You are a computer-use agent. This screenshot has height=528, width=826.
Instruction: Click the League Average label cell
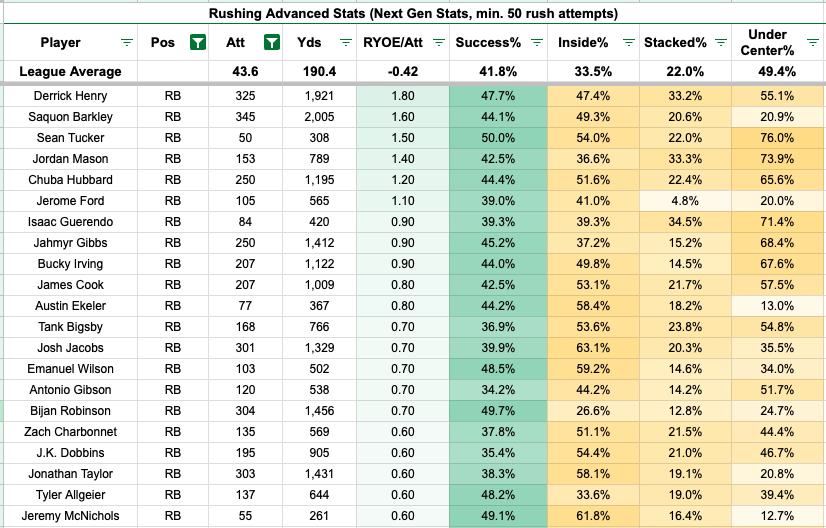click(x=71, y=72)
